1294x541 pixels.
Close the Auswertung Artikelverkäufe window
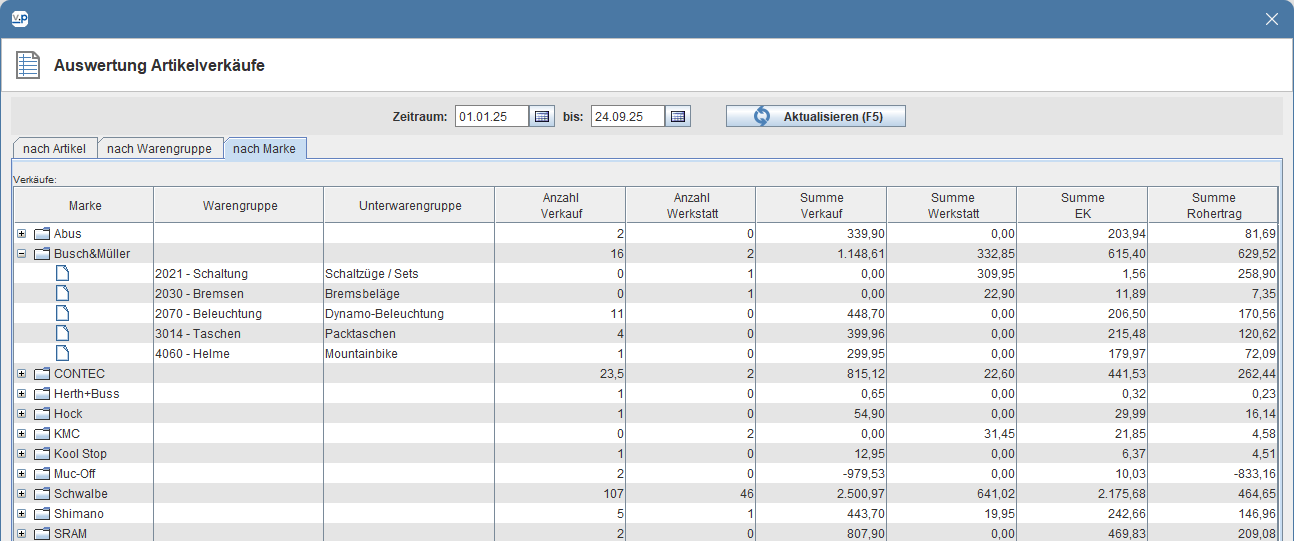click(1272, 19)
